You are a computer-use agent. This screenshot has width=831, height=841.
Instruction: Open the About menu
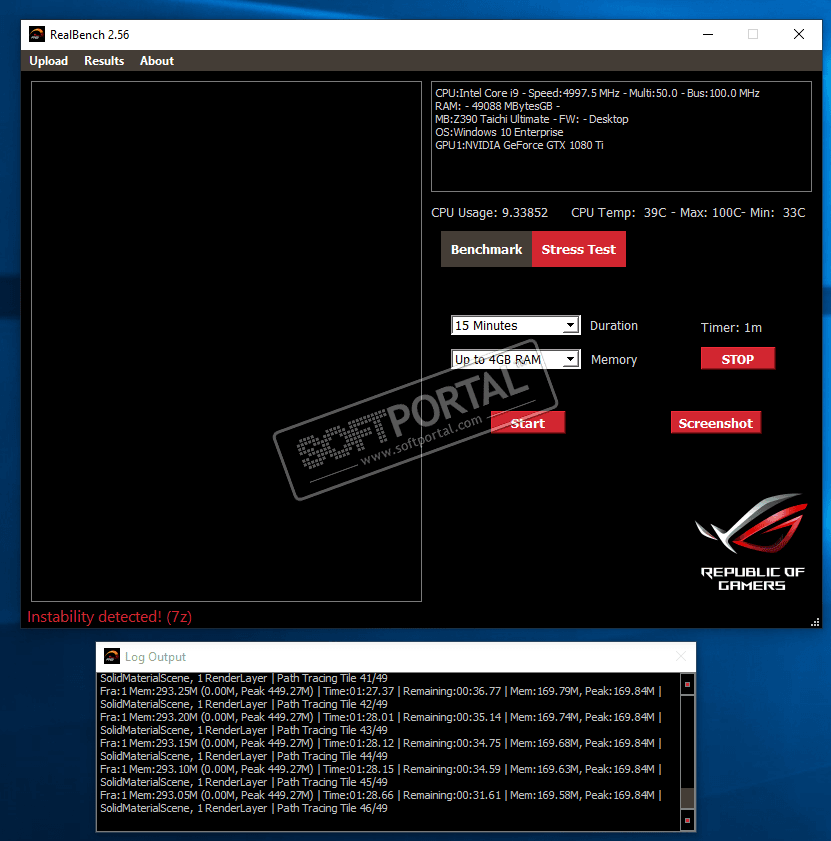click(157, 61)
